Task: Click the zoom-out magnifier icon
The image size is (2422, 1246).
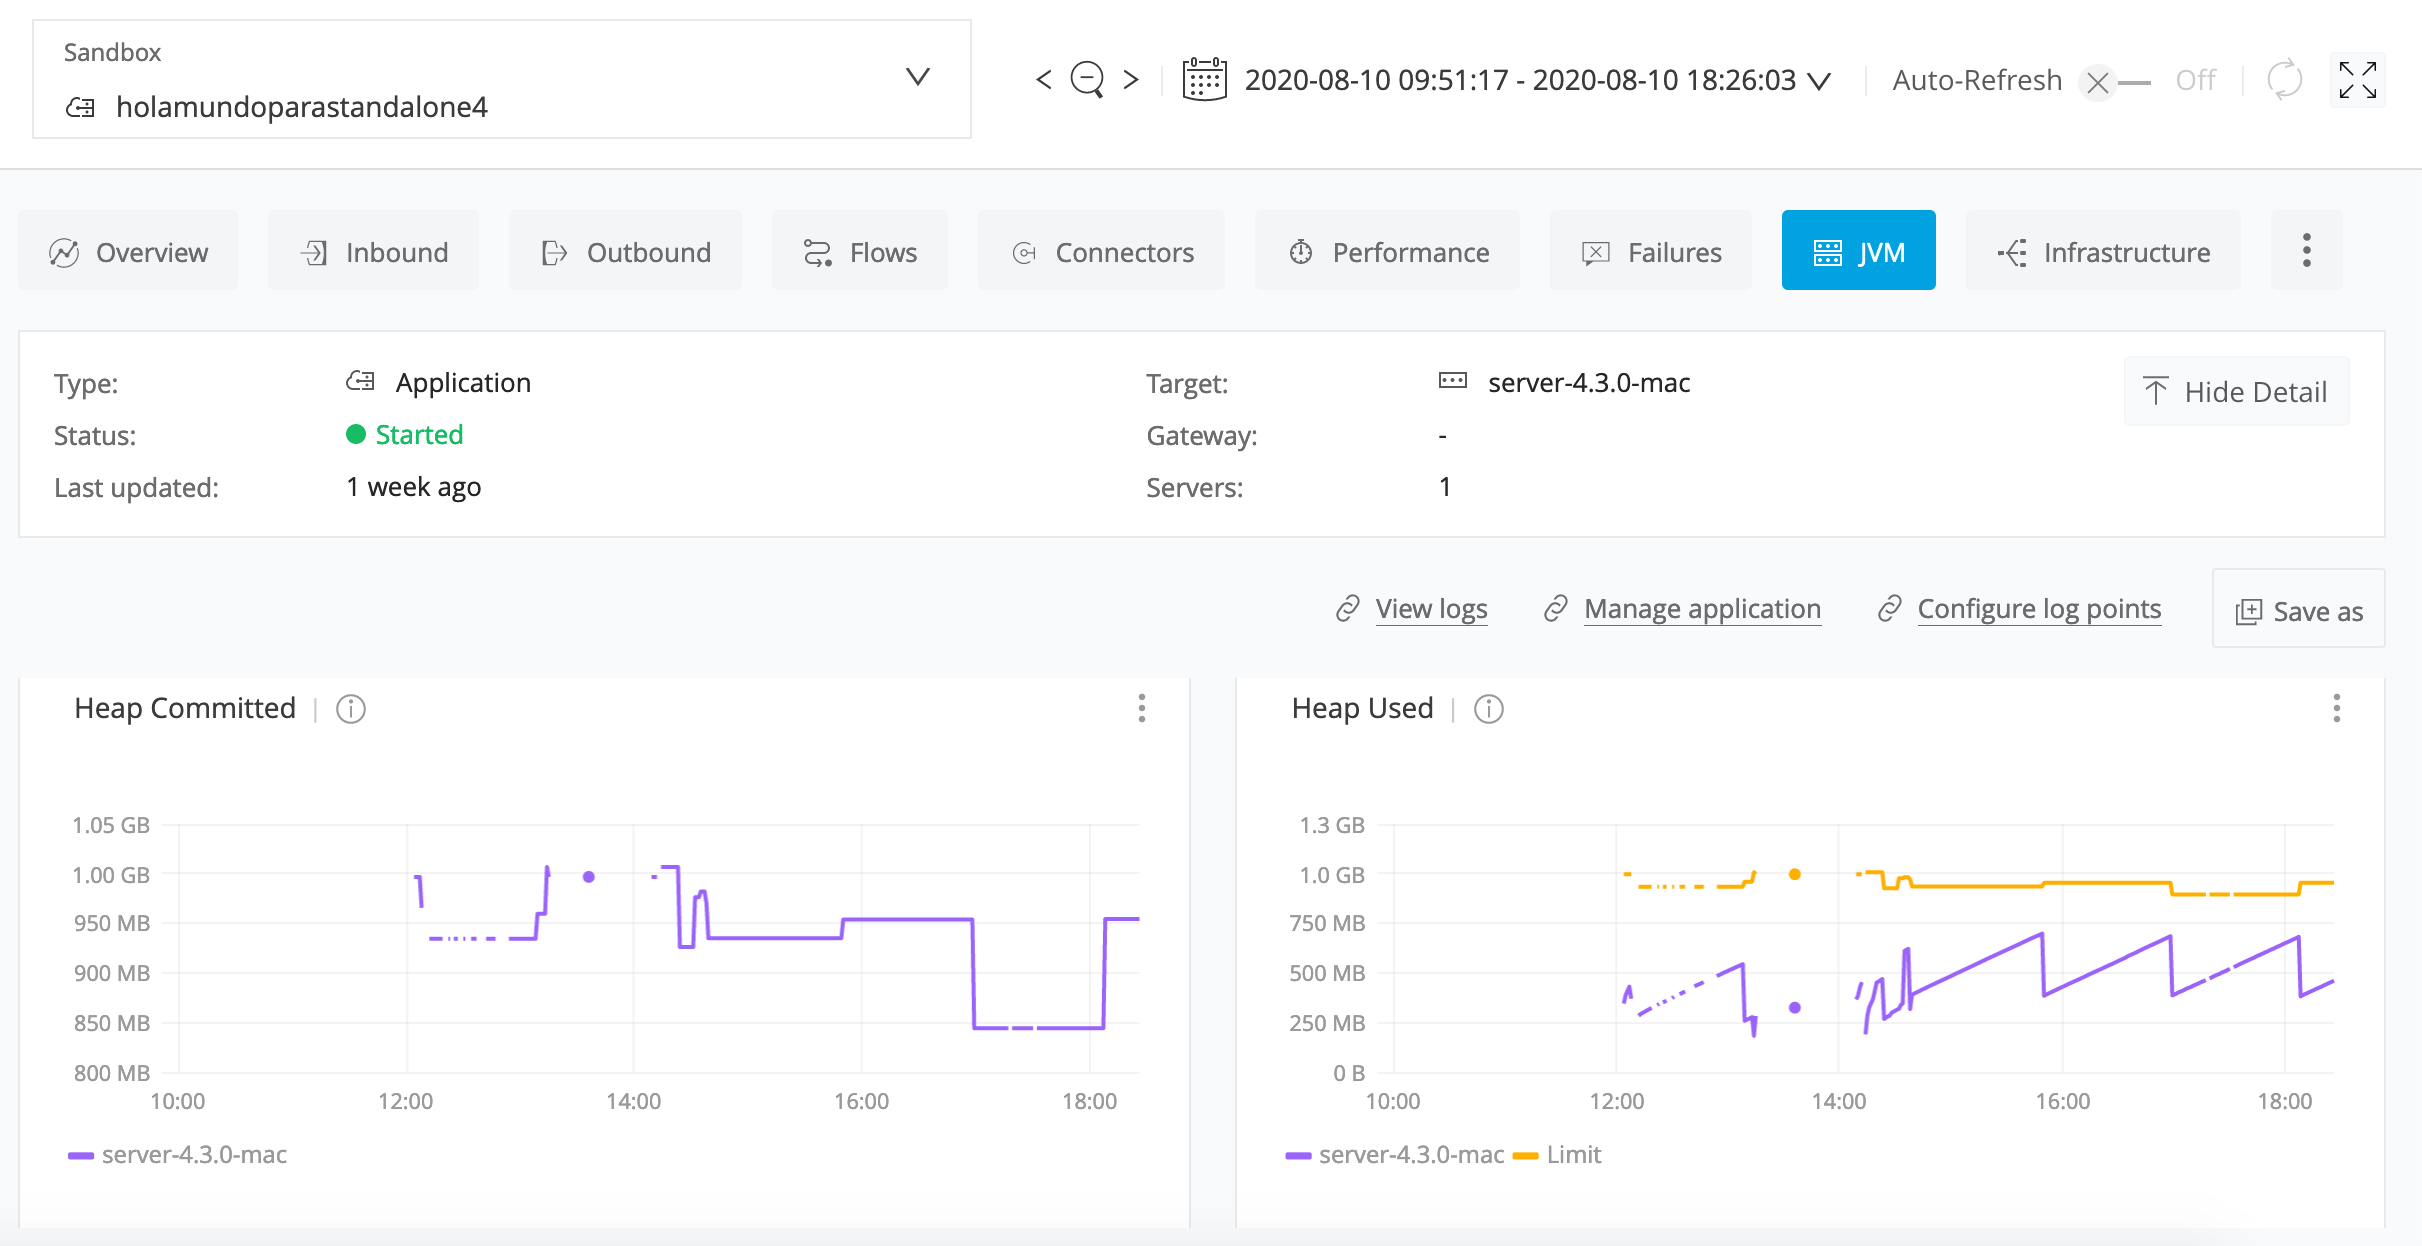Action: pos(1086,79)
